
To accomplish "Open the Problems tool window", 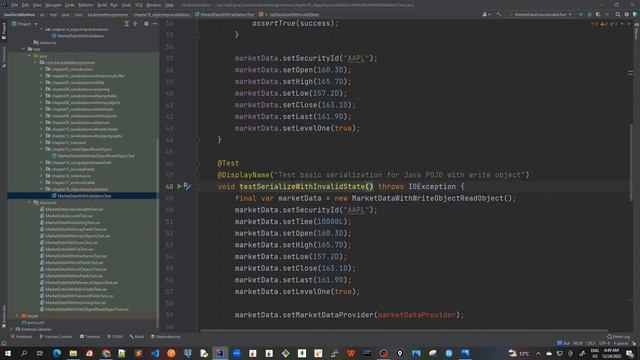I will click(21, 337).
